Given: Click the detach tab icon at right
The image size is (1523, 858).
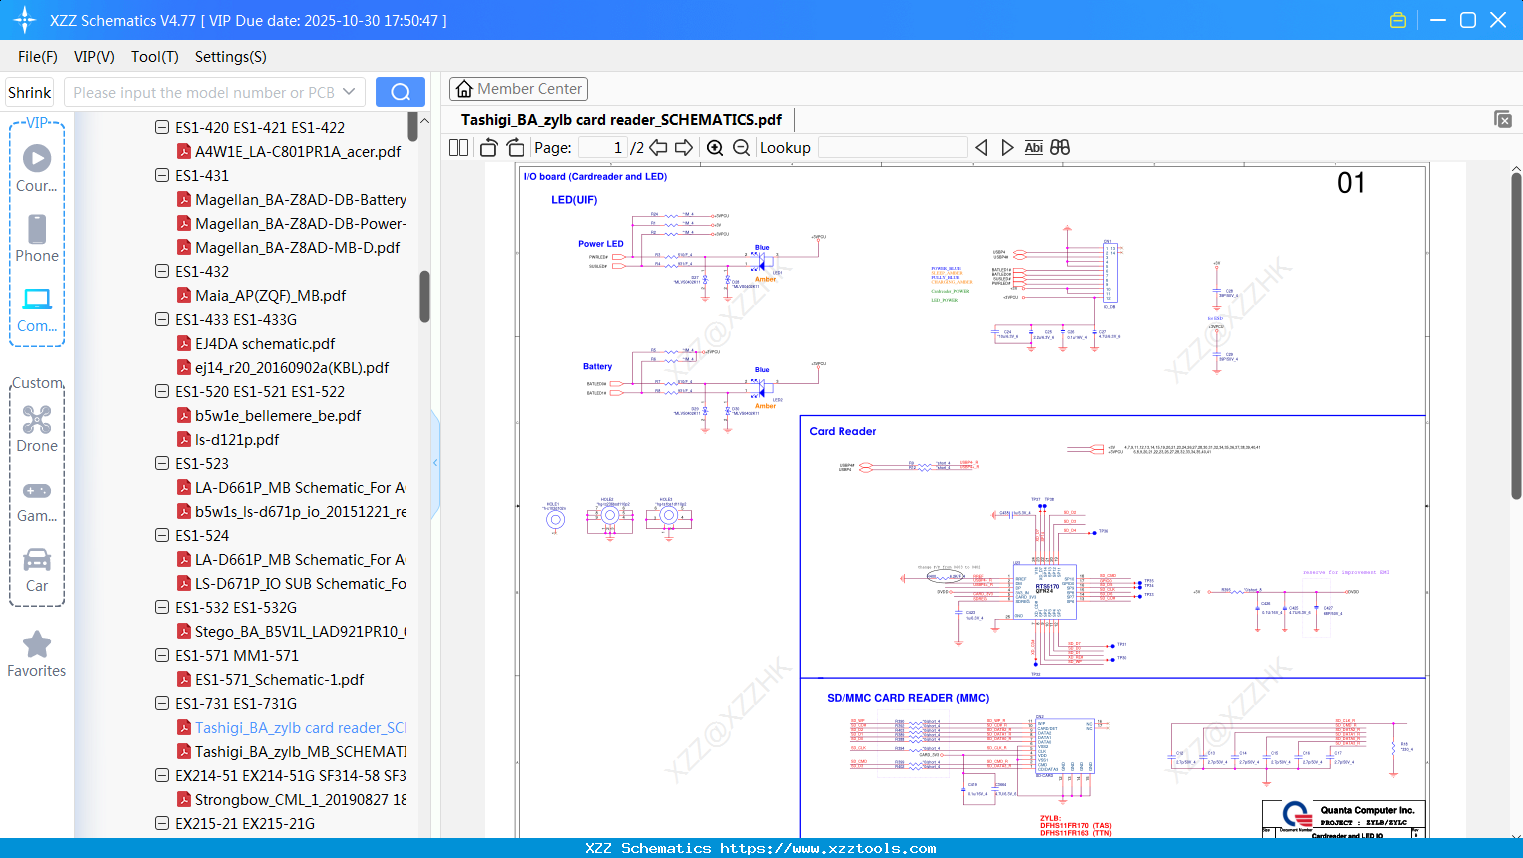Looking at the screenshot, I should [1503, 119].
